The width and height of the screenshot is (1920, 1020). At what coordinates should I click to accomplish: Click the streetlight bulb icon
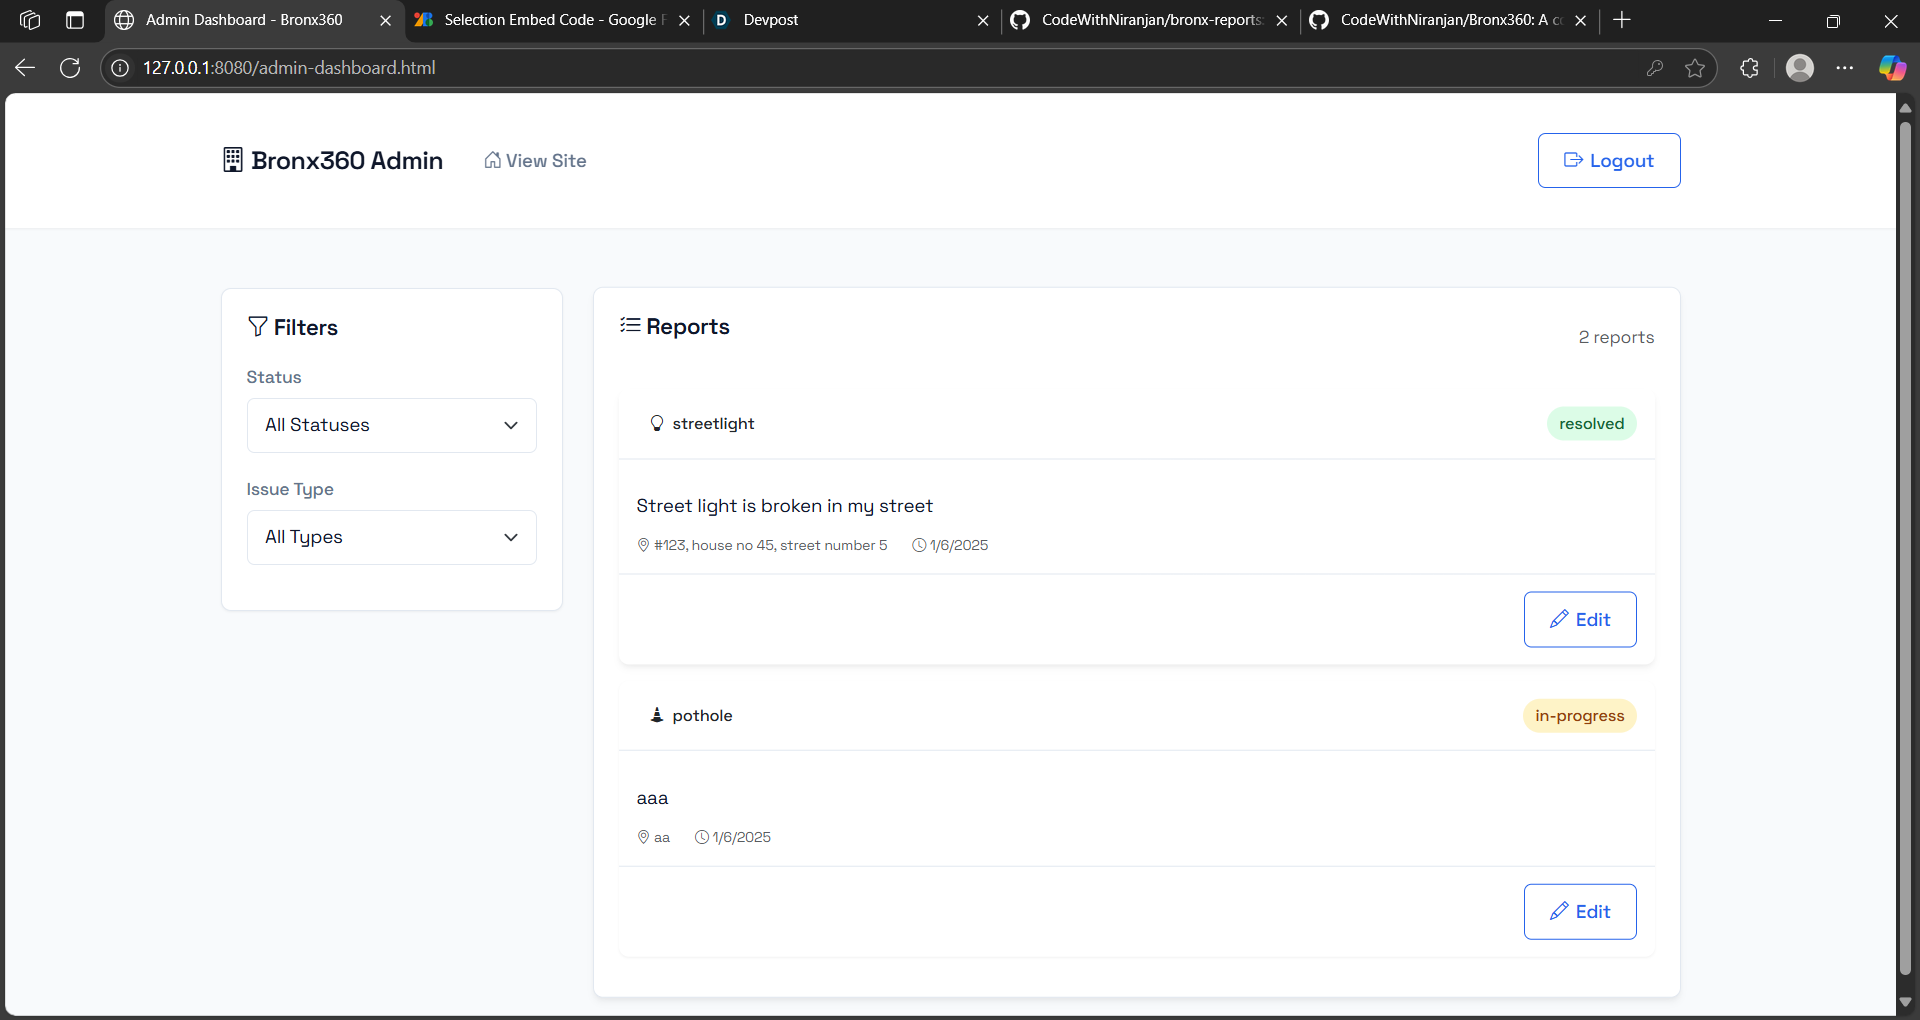pos(657,423)
